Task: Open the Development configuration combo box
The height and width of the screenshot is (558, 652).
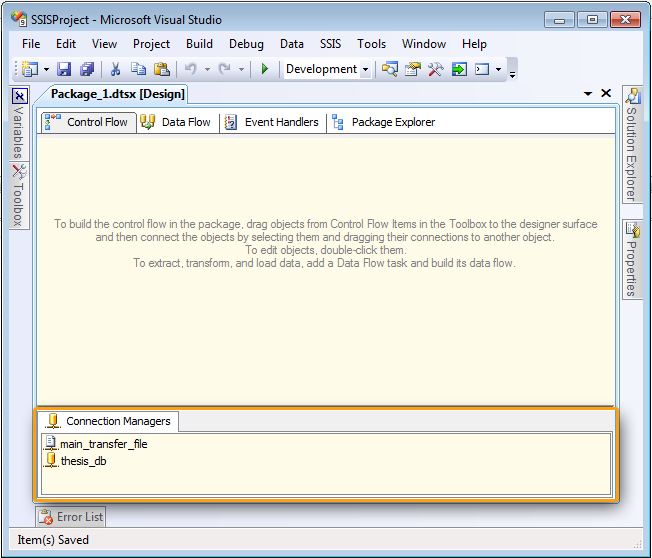Action: 327,69
